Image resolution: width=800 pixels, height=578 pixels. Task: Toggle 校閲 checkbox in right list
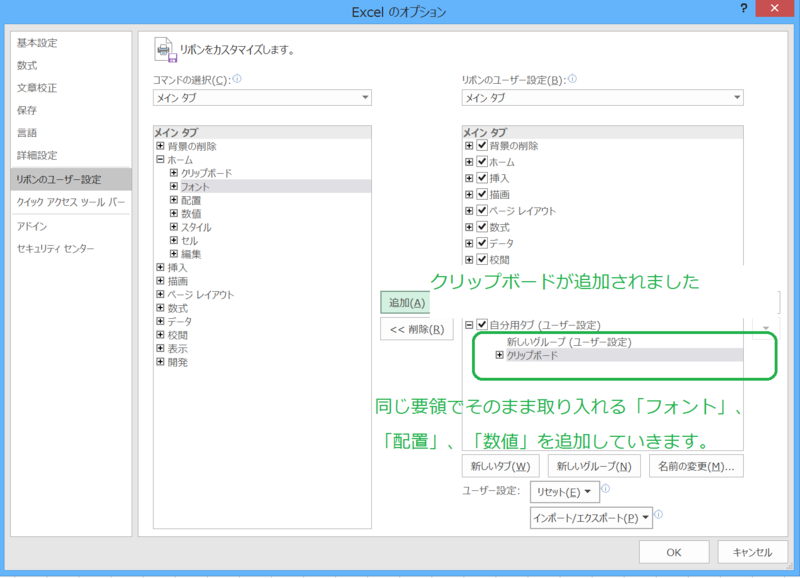coord(482,259)
